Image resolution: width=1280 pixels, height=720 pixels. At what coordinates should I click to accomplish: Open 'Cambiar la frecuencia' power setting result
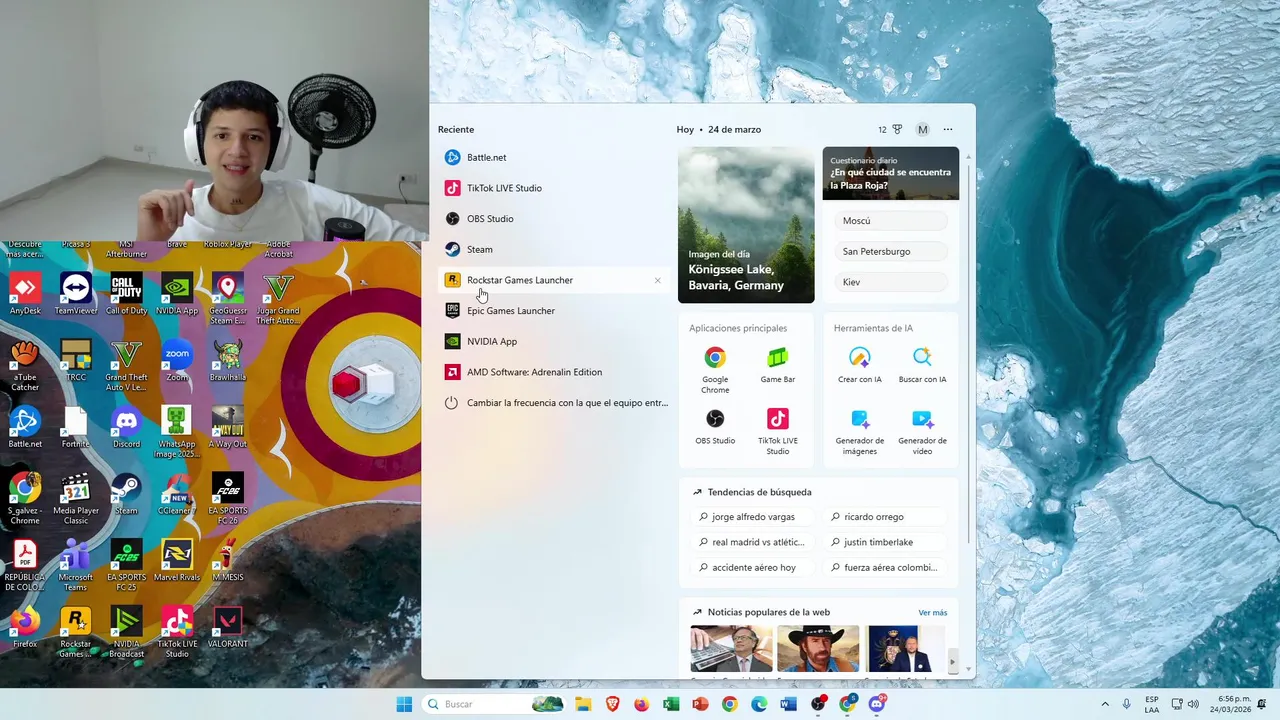(555, 403)
